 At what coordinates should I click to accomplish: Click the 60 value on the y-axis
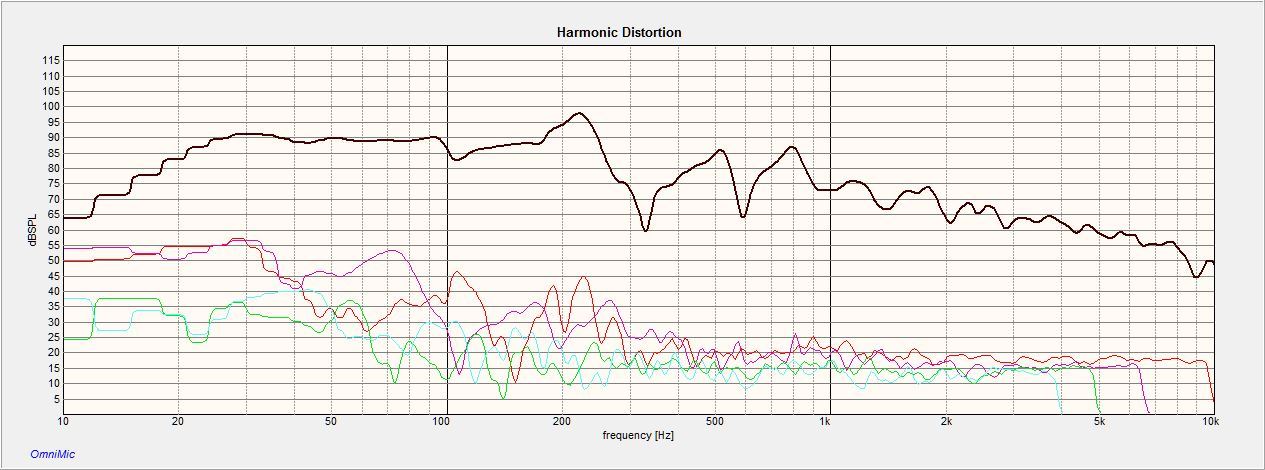(x=54, y=230)
